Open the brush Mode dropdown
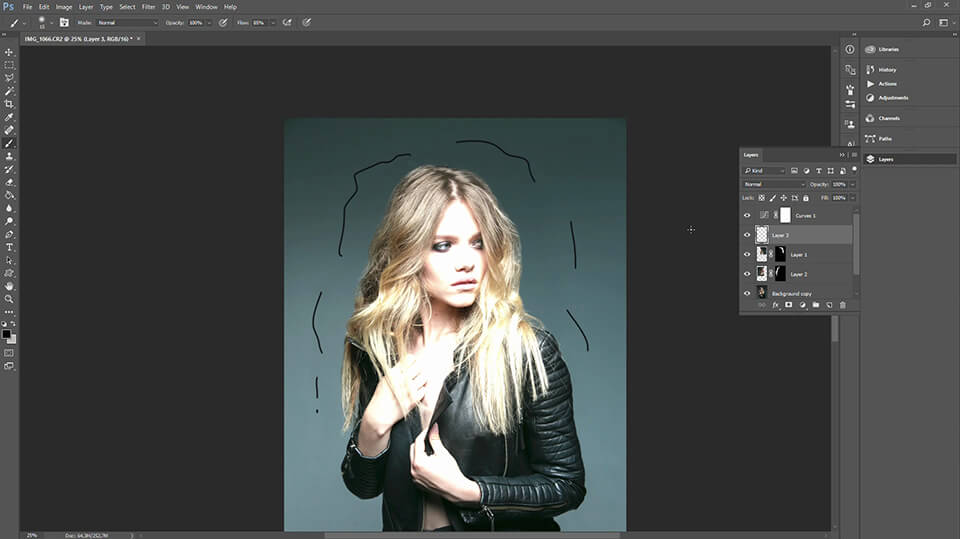Image resolution: width=960 pixels, height=539 pixels. click(x=127, y=23)
